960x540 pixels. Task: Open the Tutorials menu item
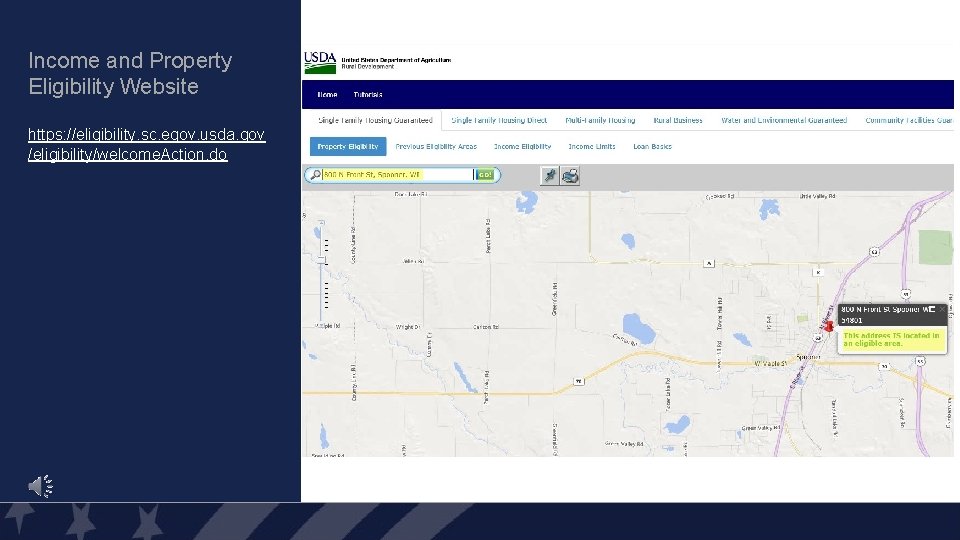click(368, 95)
